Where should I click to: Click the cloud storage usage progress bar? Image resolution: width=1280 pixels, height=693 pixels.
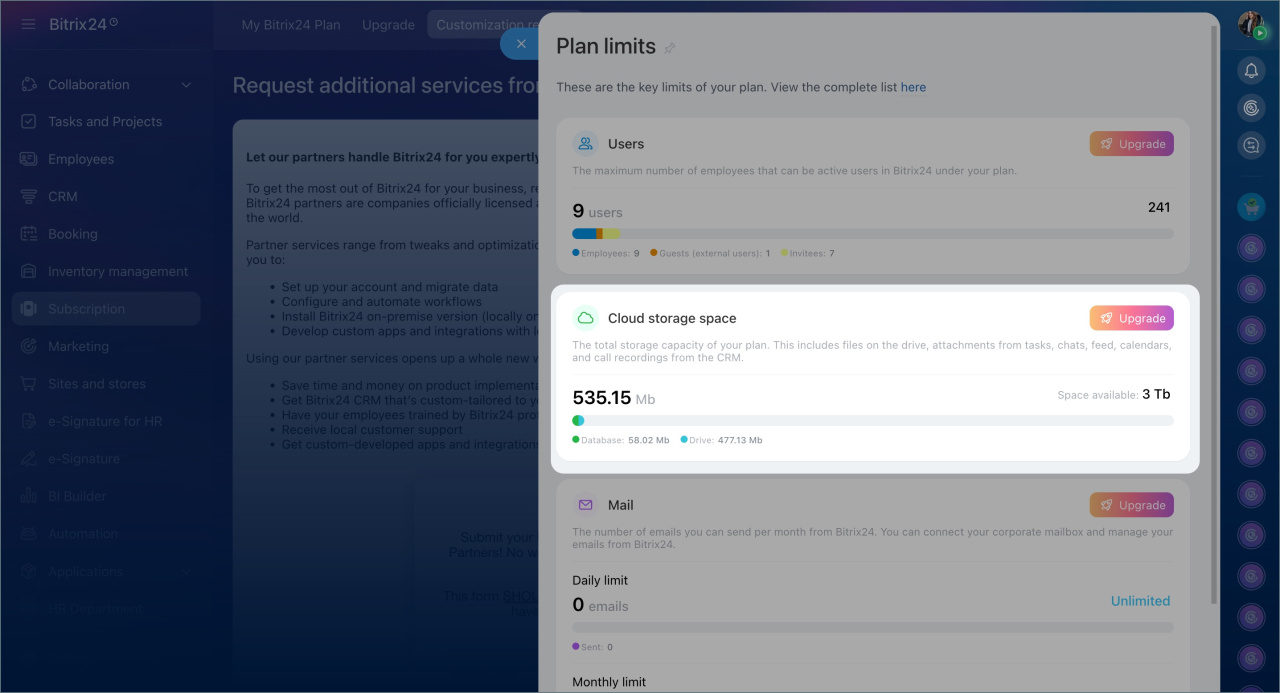coord(872,421)
